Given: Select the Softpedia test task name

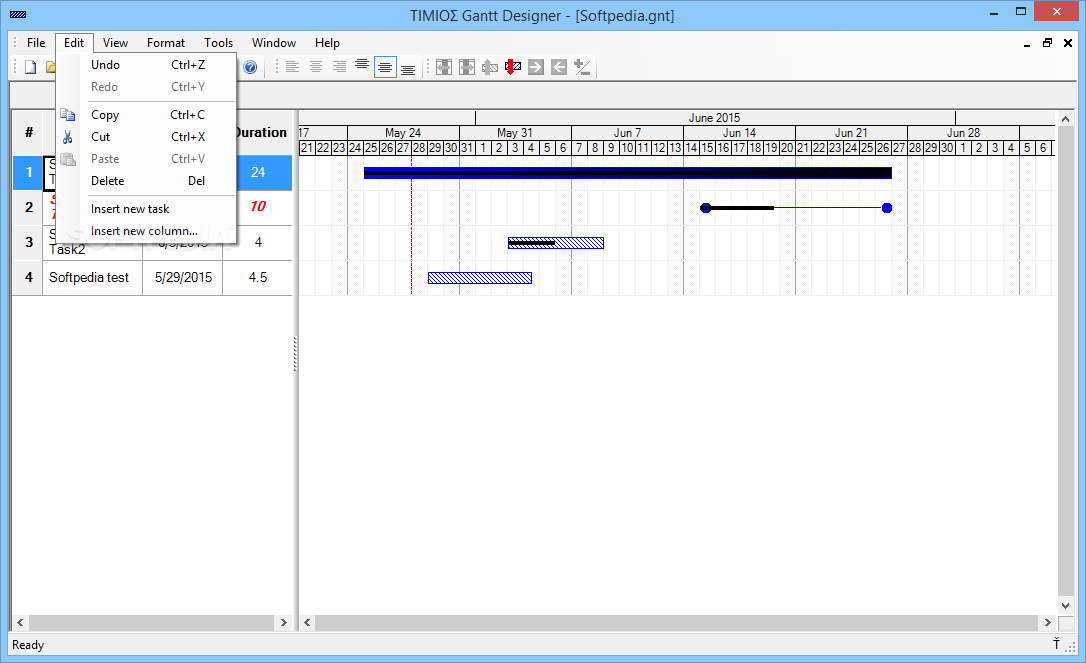Looking at the screenshot, I should [92, 278].
